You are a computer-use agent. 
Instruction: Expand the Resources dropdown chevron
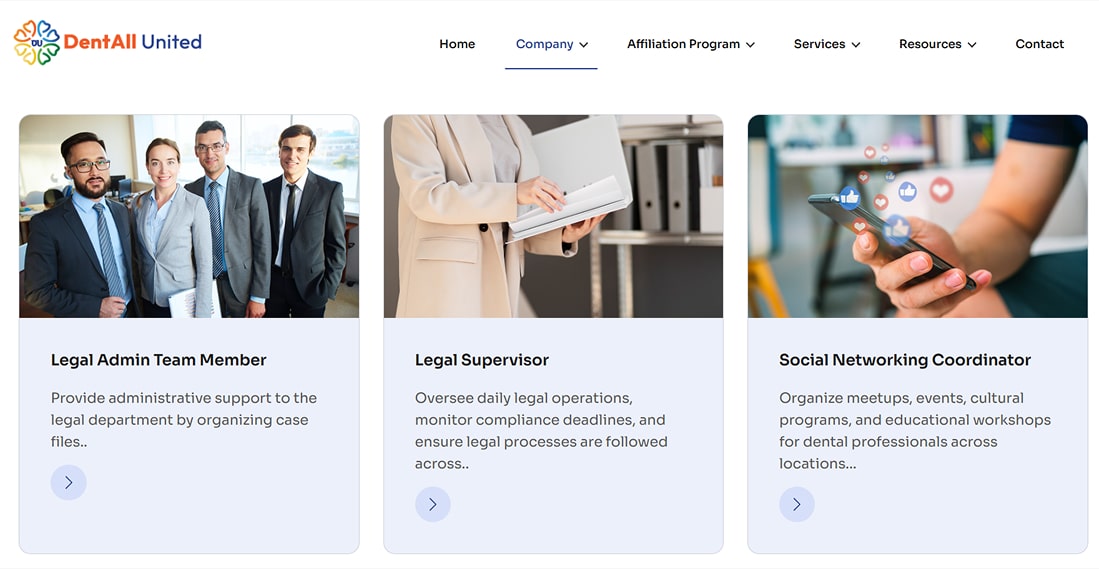972,45
